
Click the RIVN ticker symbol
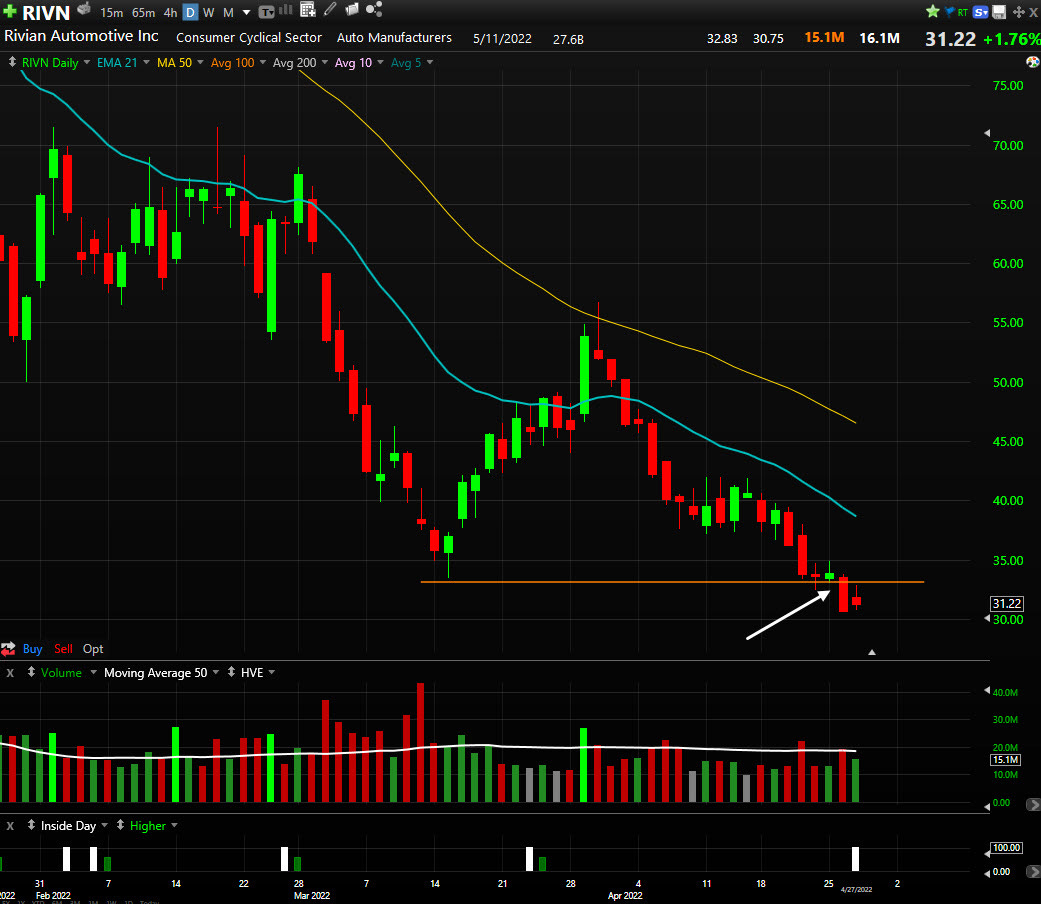pos(46,13)
